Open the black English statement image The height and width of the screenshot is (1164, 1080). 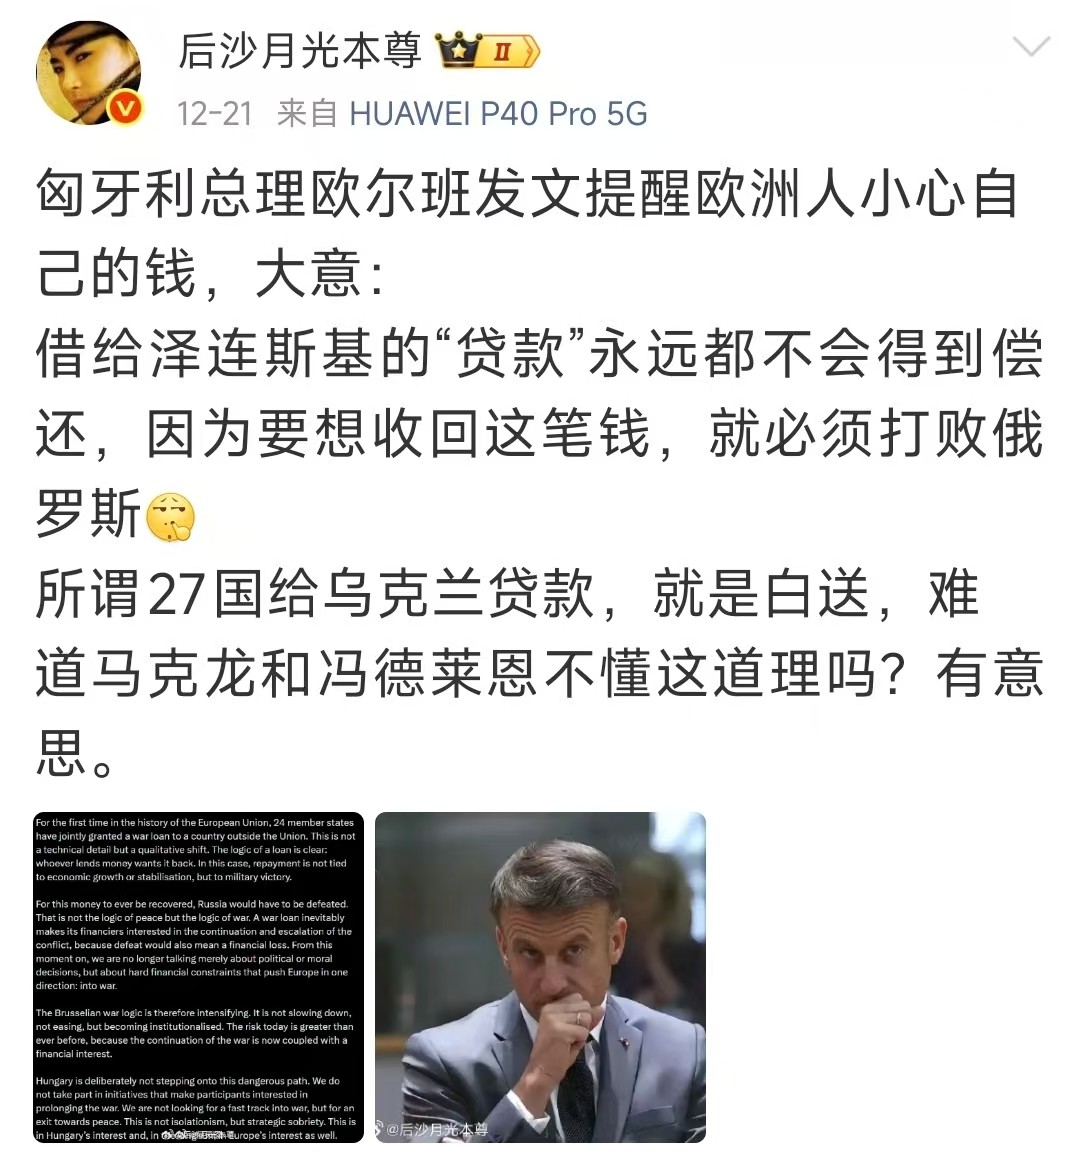coord(198,978)
